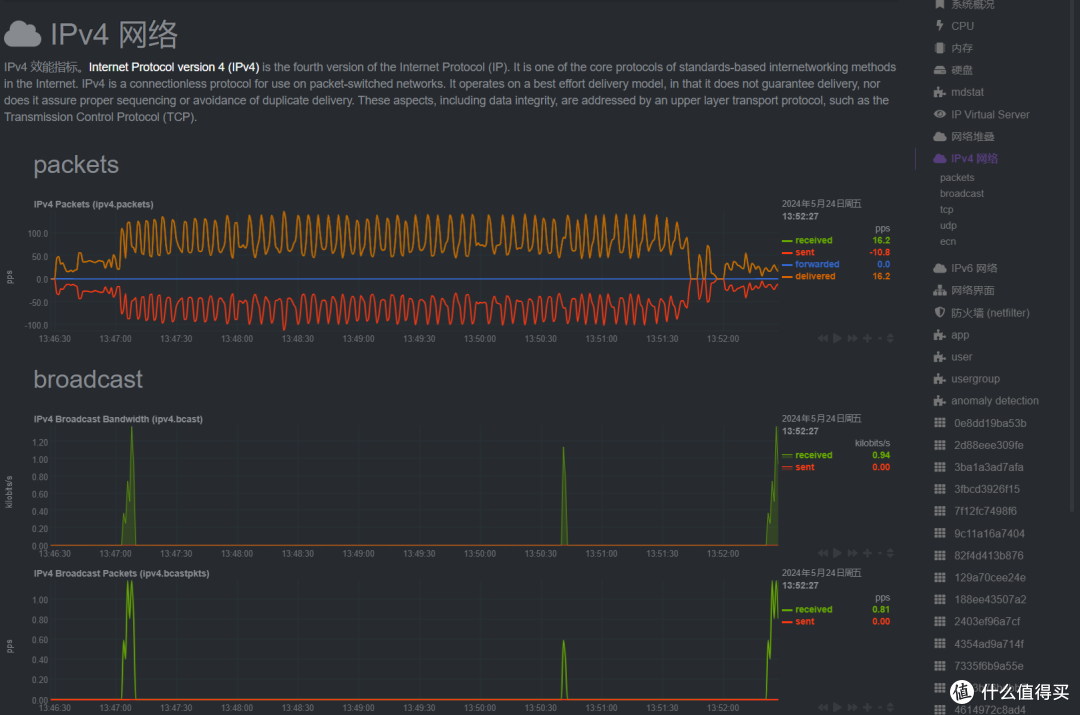
Task: Click the shield icon for 防火墙 (netfilter)
Action: click(x=939, y=313)
